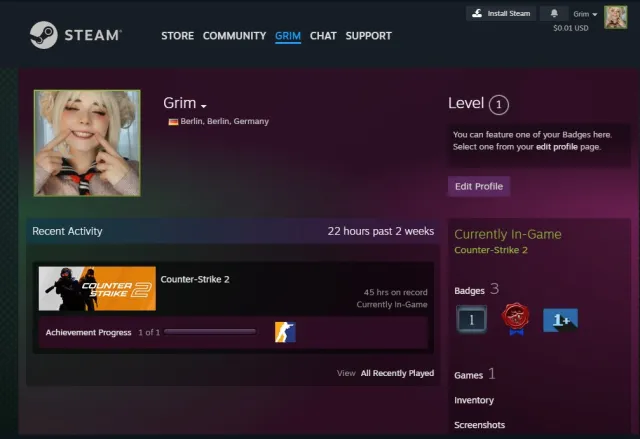Go to the CHAT menu item
This screenshot has width=640, height=439.
point(323,36)
